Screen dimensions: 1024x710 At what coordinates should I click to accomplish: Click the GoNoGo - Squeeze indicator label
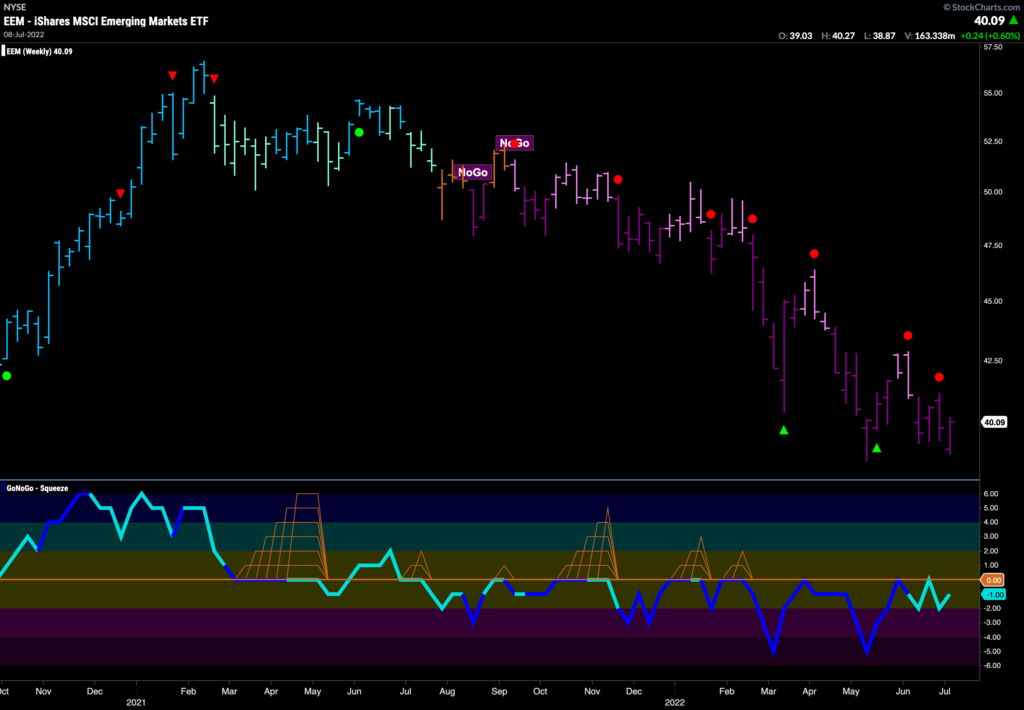click(x=37, y=488)
